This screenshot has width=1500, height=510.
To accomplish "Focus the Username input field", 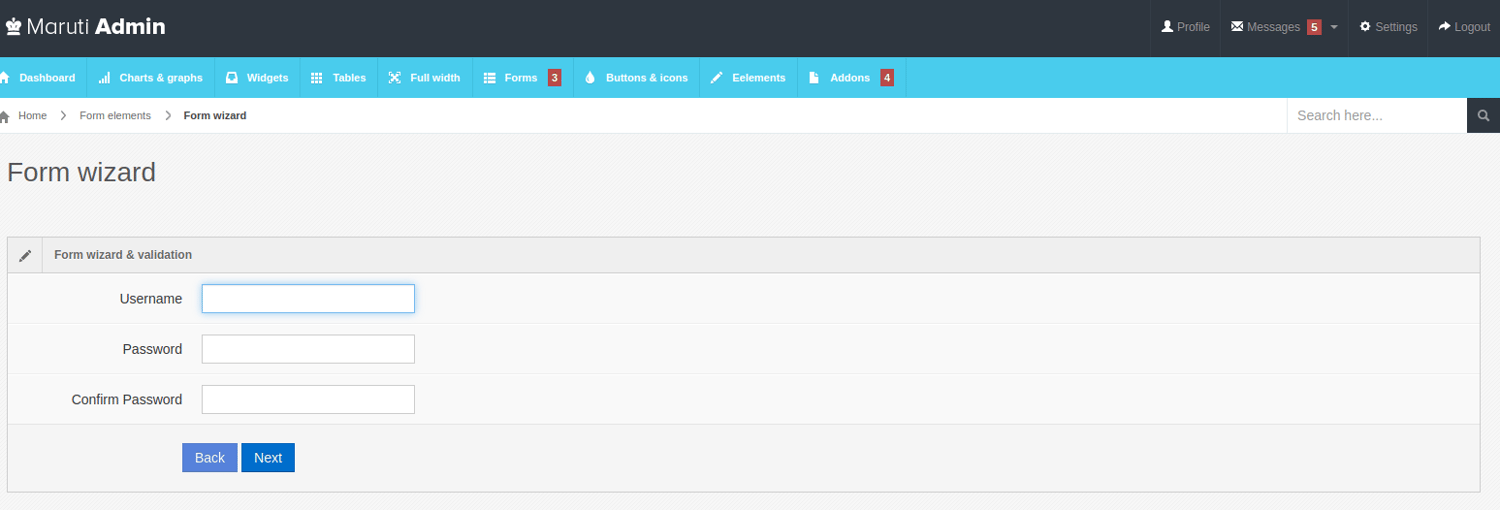I will pyautogui.click(x=308, y=299).
